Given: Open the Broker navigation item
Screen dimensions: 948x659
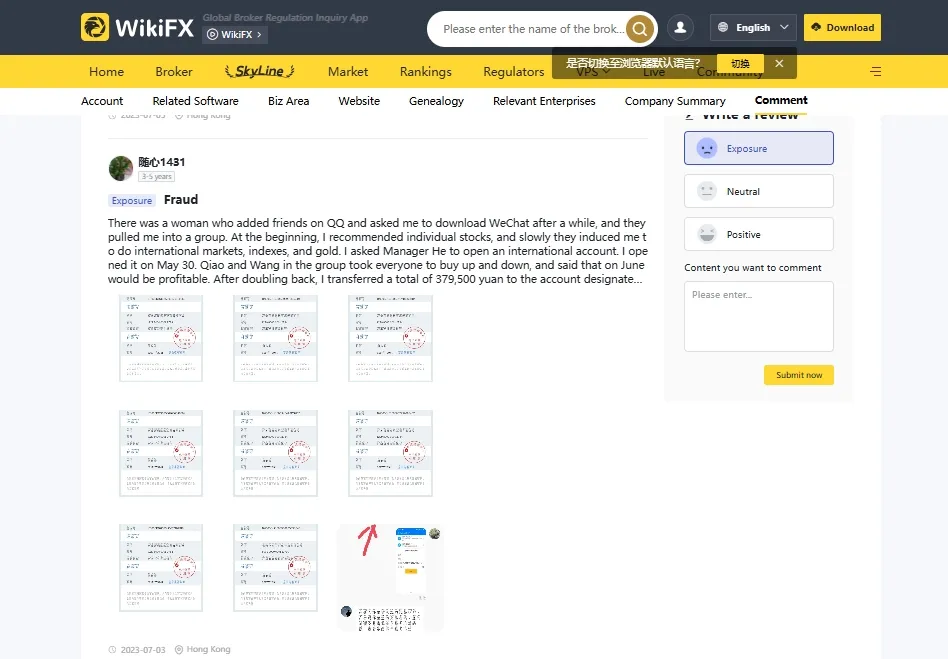Looking at the screenshot, I should tap(174, 71).
